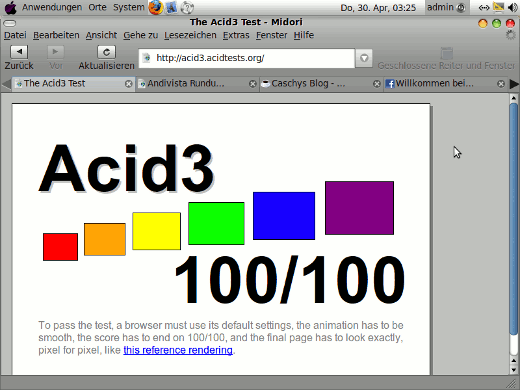520x390 pixels.
Task: Go forward with the Vor button
Action: tap(56, 58)
